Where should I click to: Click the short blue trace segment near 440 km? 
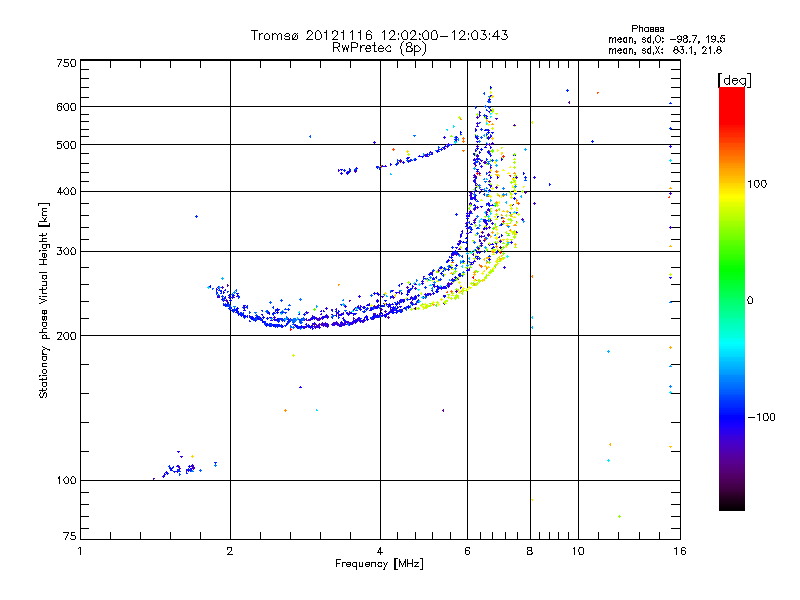tap(347, 170)
